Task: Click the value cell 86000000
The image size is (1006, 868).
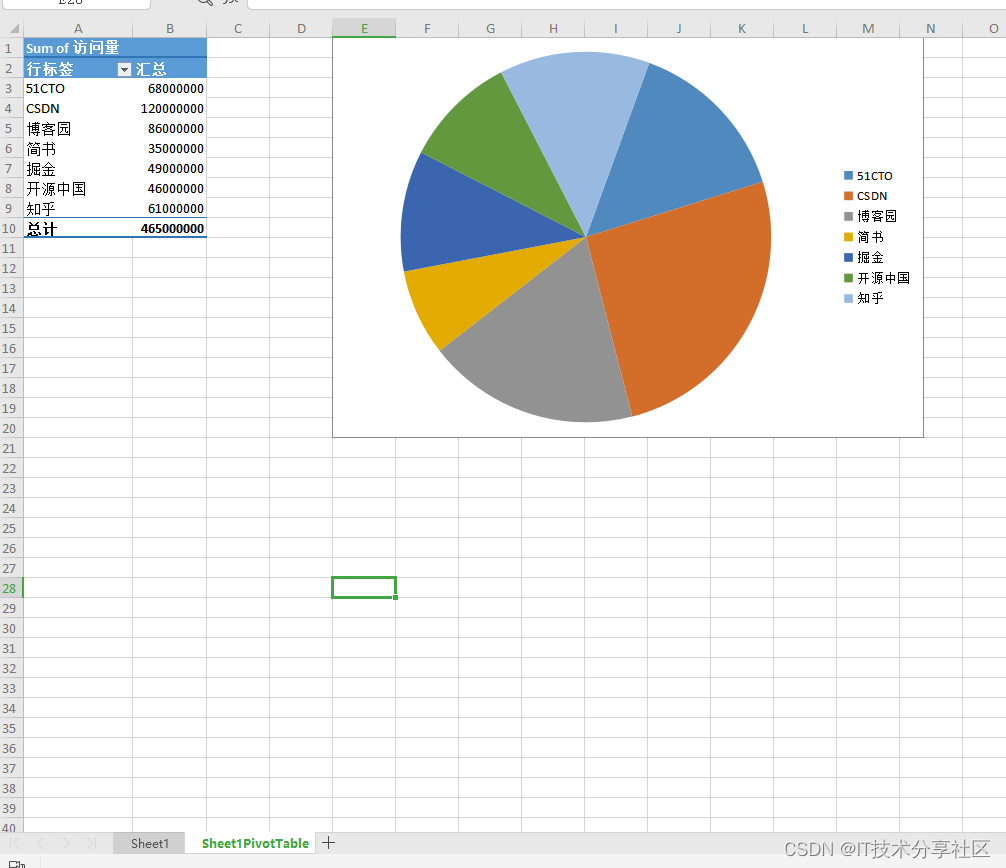Action: click(x=170, y=128)
